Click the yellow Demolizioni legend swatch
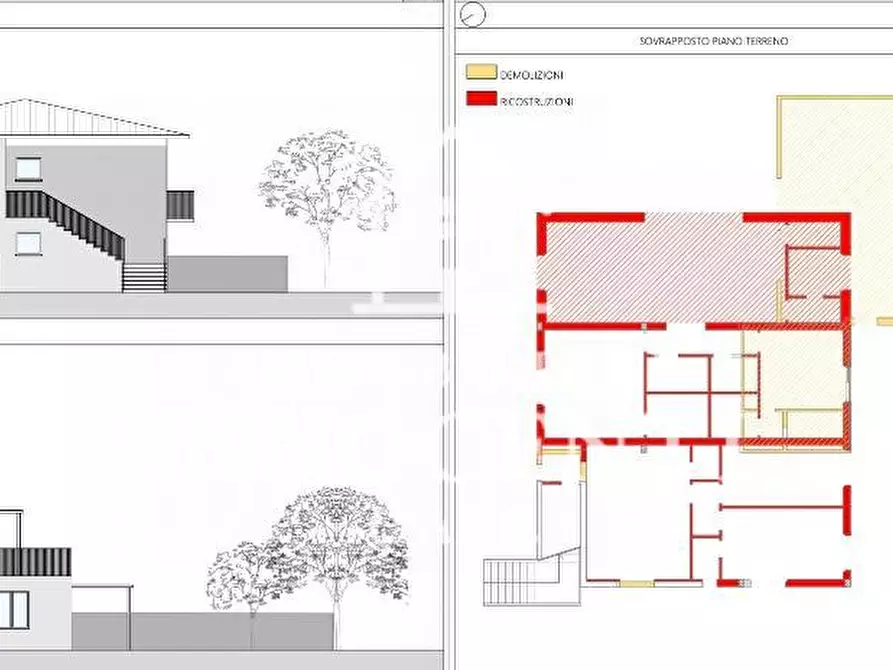This screenshot has height=670, width=893. [481, 73]
